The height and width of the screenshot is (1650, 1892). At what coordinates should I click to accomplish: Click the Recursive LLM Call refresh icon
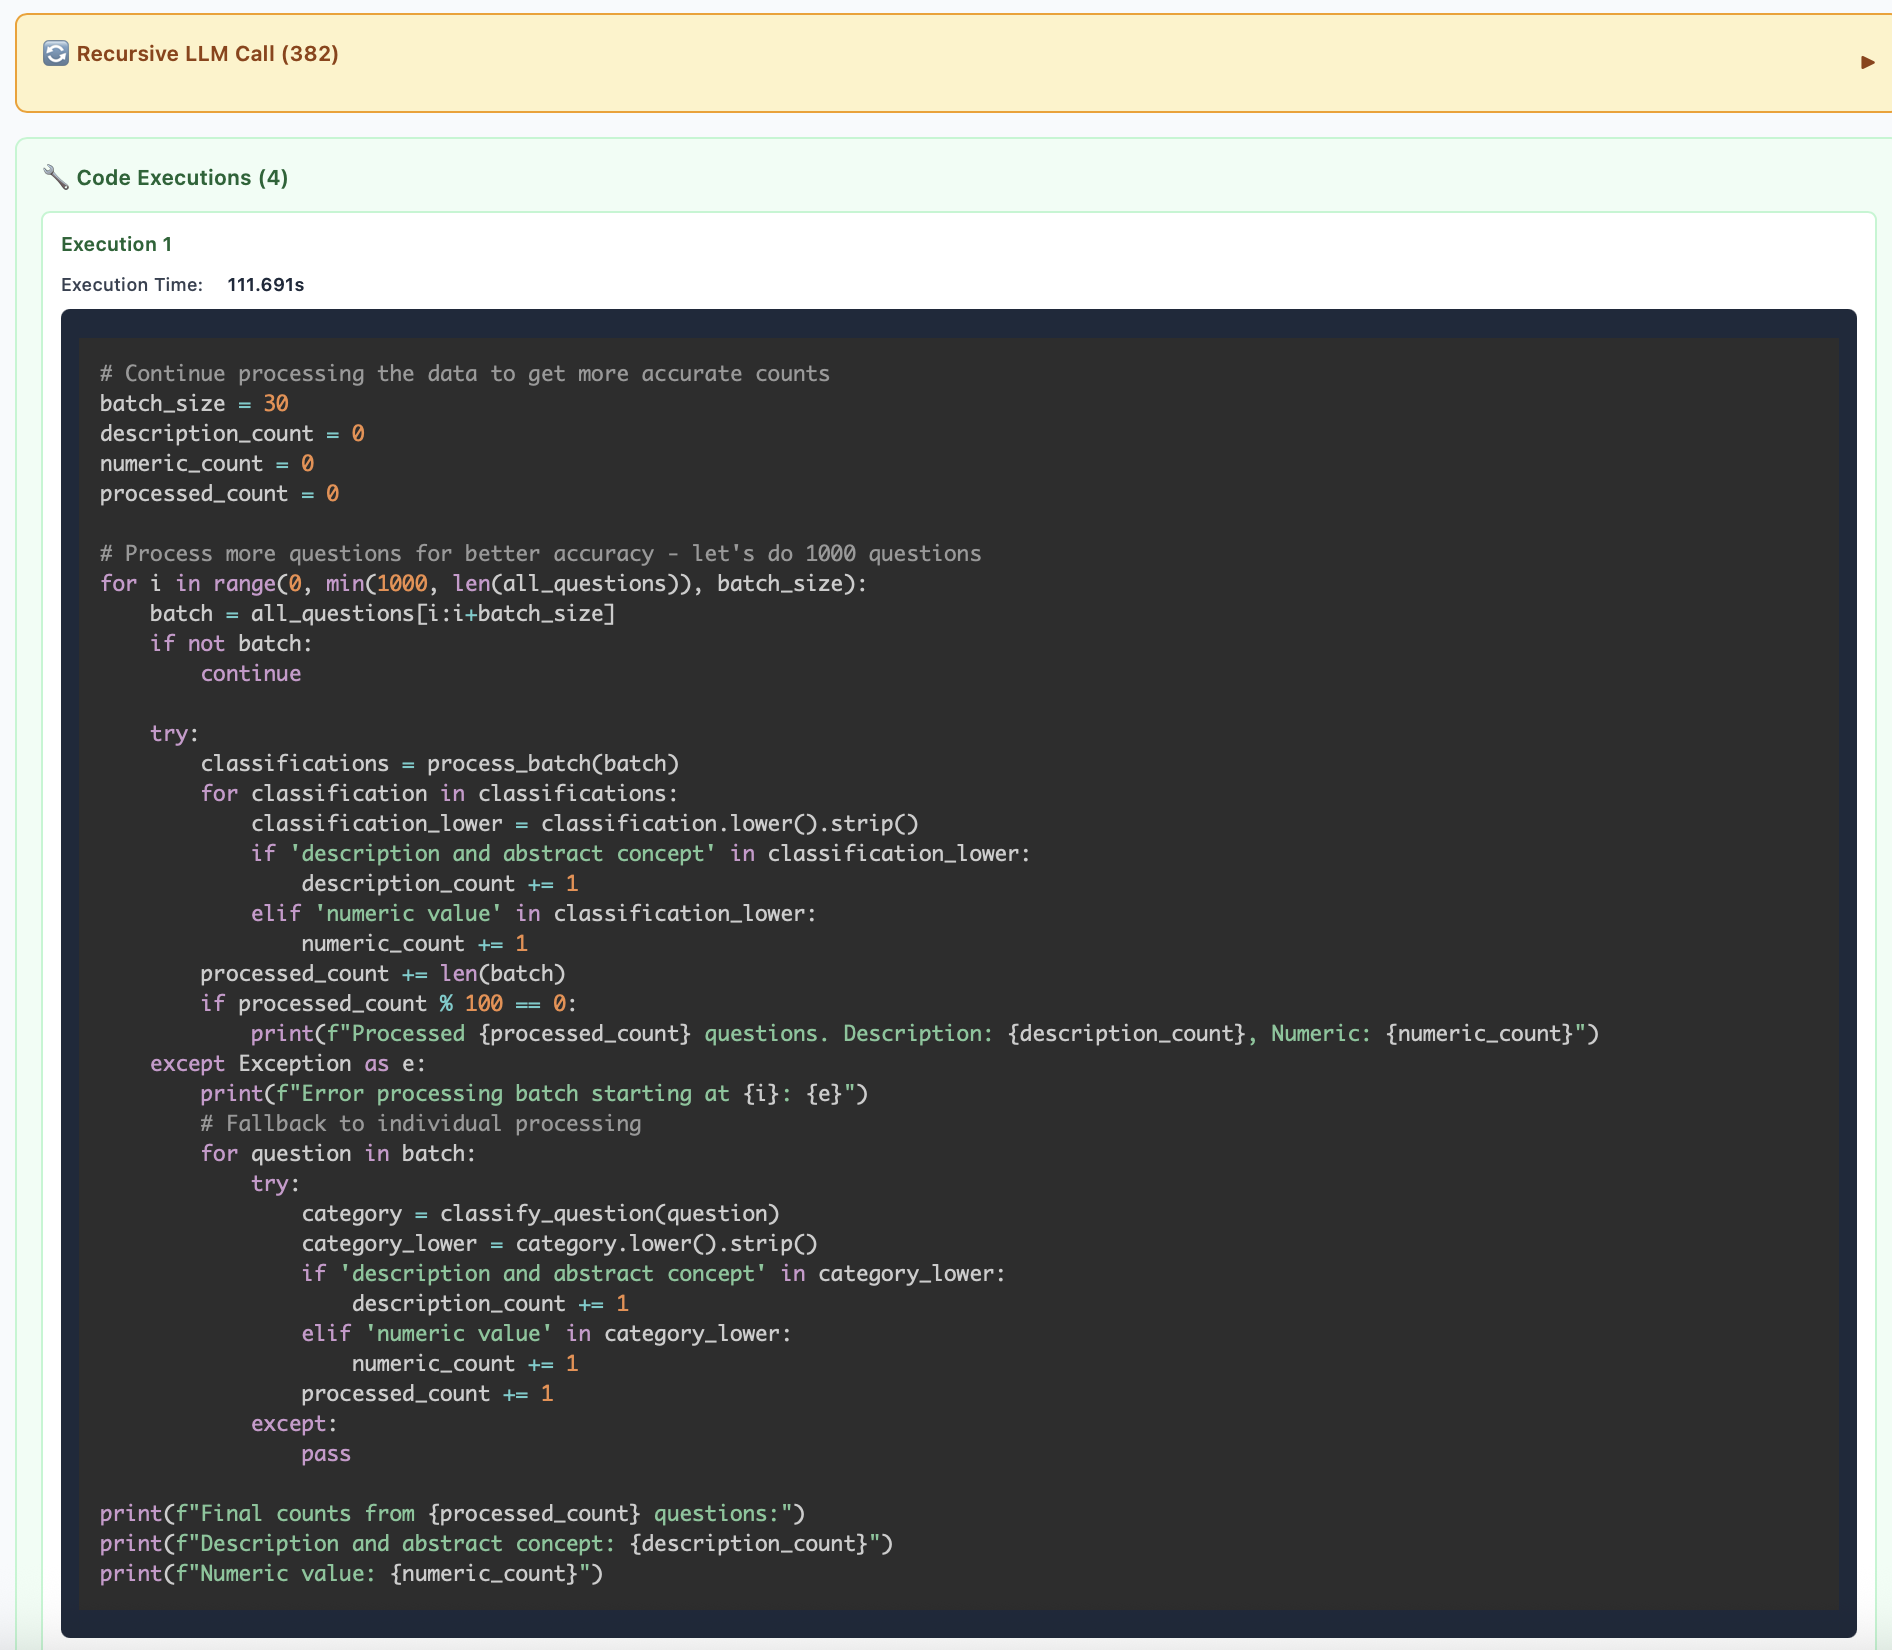pyautogui.click(x=56, y=54)
